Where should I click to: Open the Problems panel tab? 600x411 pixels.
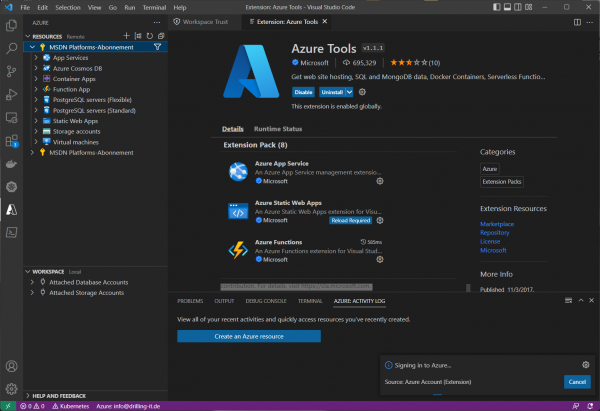(190, 301)
